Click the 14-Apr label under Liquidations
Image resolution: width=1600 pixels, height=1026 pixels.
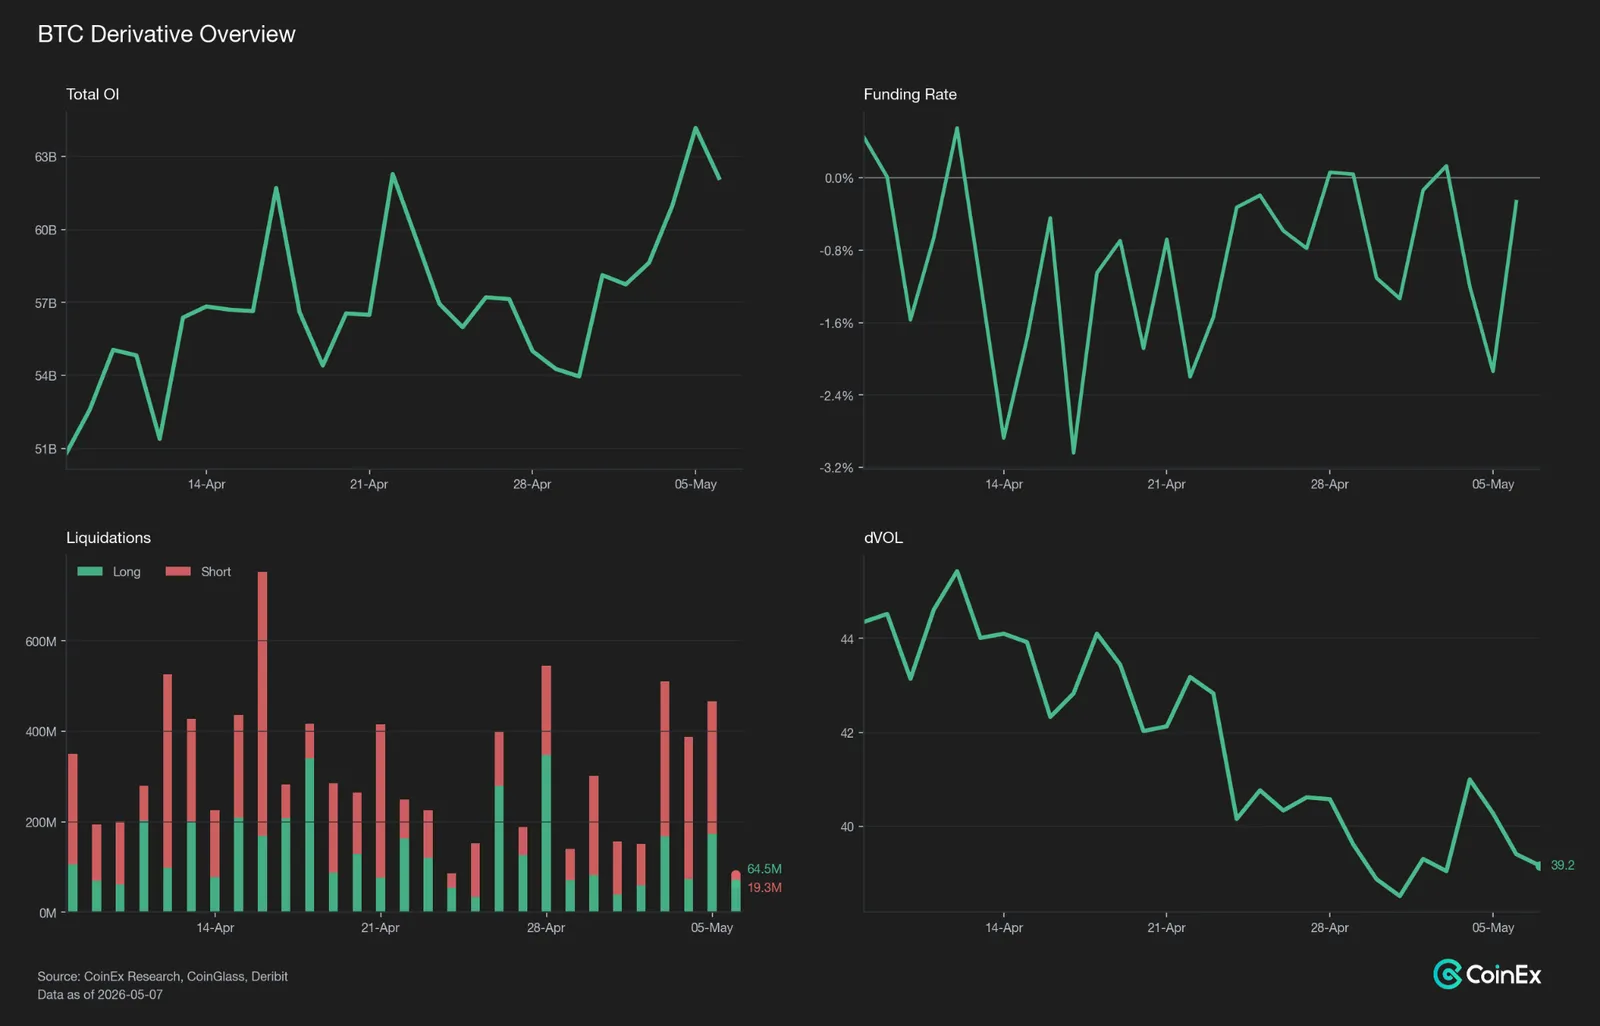(215, 928)
